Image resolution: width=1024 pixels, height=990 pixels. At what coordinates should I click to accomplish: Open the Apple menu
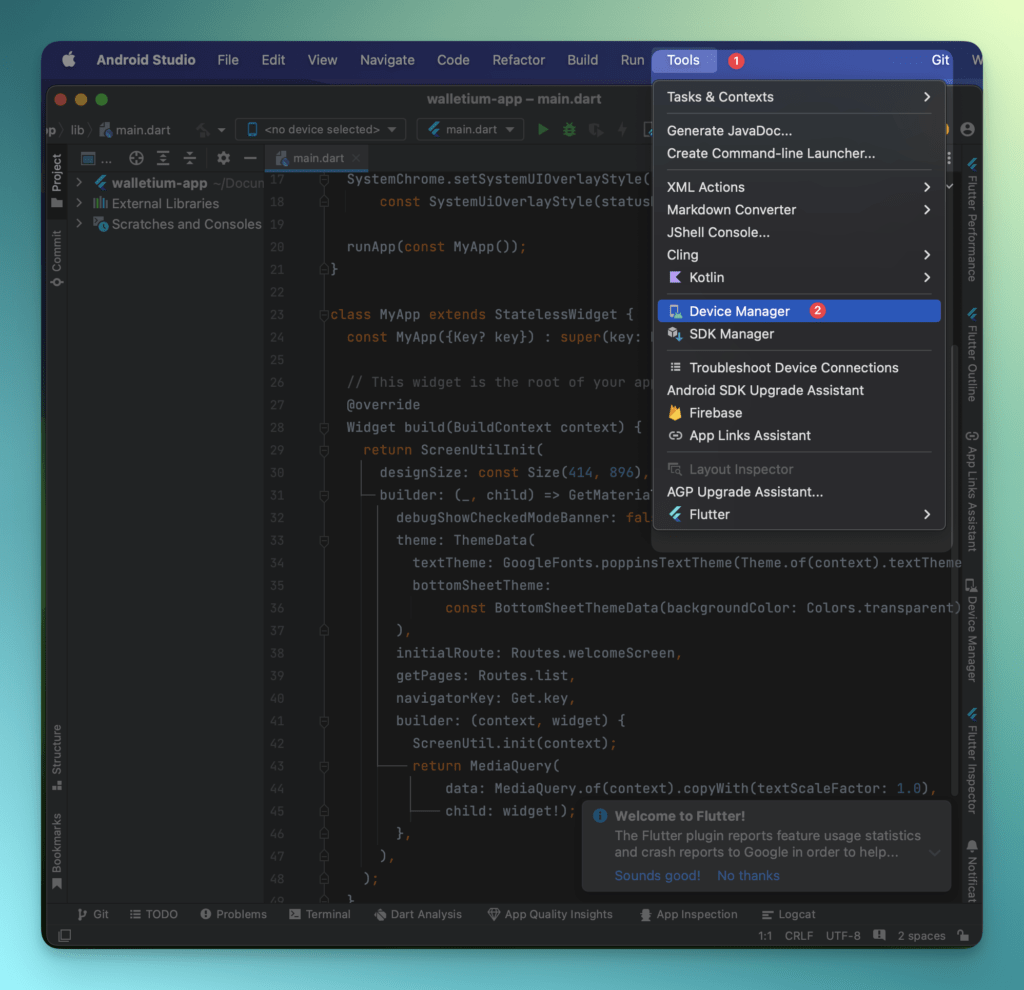point(69,60)
